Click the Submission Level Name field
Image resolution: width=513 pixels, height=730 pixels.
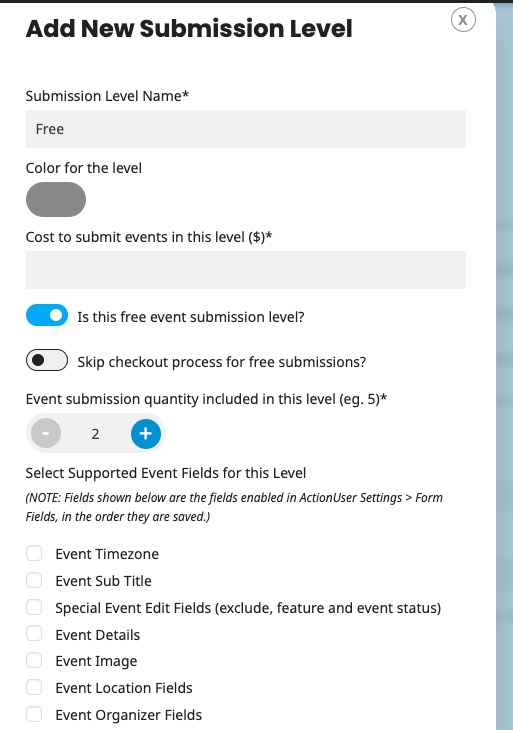246,129
